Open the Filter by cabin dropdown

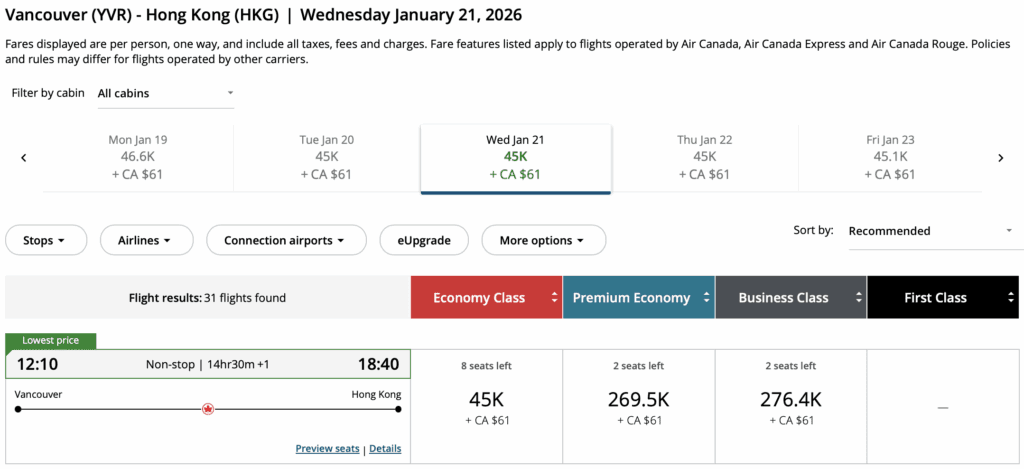coord(165,94)
